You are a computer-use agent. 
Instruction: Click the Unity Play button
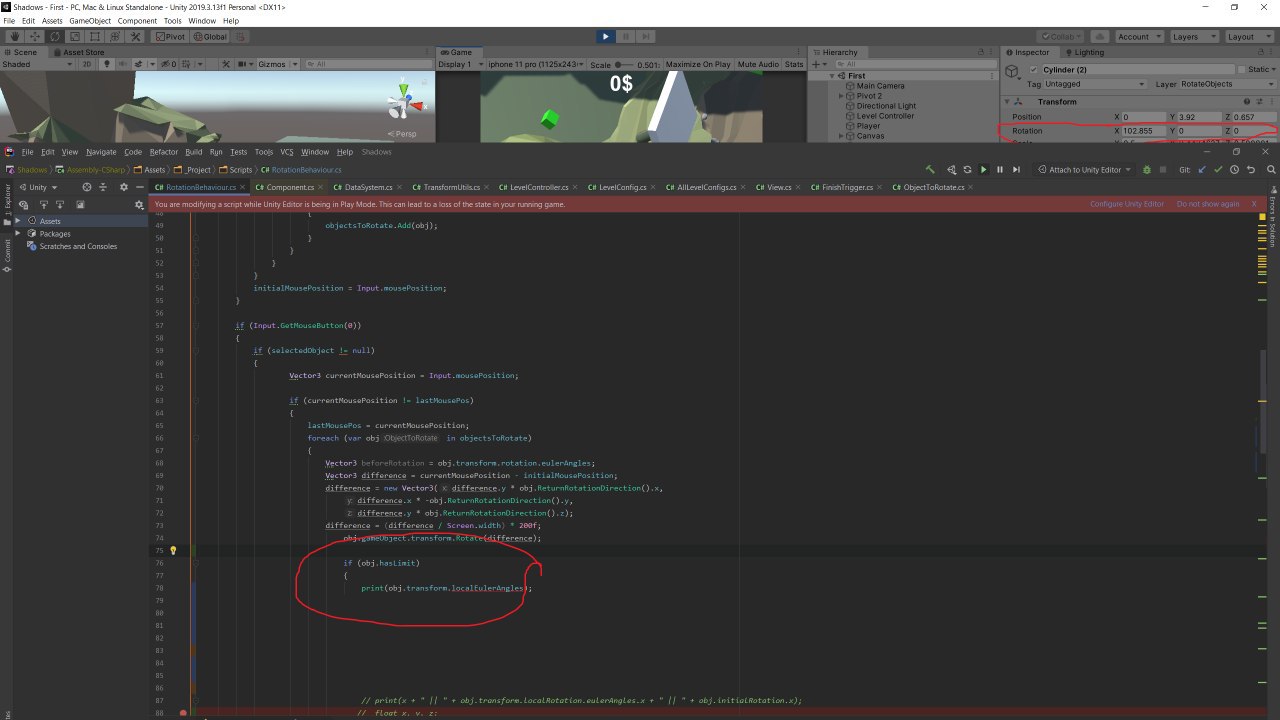coord(605,36)
